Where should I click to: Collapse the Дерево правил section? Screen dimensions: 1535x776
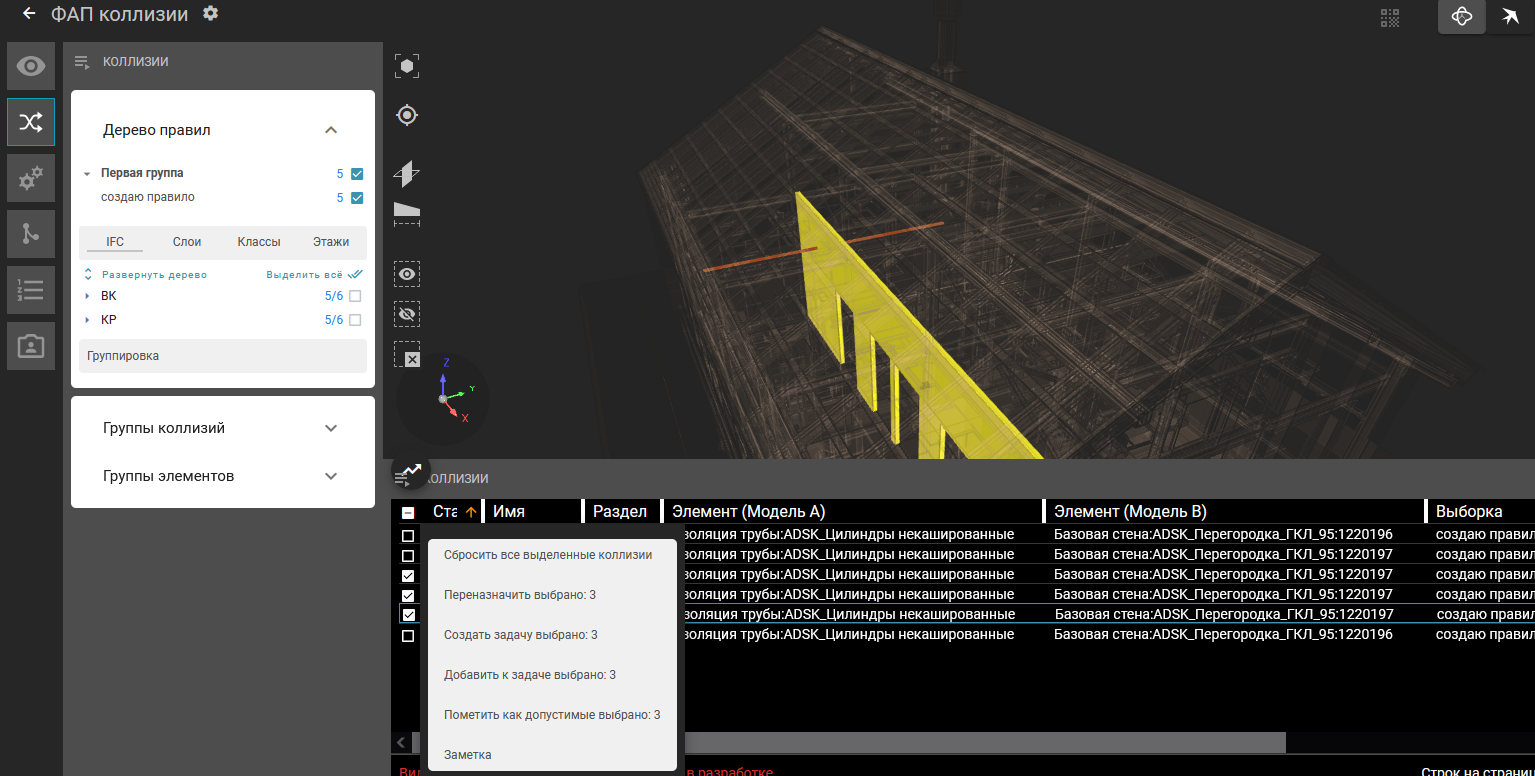[x=331, y=130]
